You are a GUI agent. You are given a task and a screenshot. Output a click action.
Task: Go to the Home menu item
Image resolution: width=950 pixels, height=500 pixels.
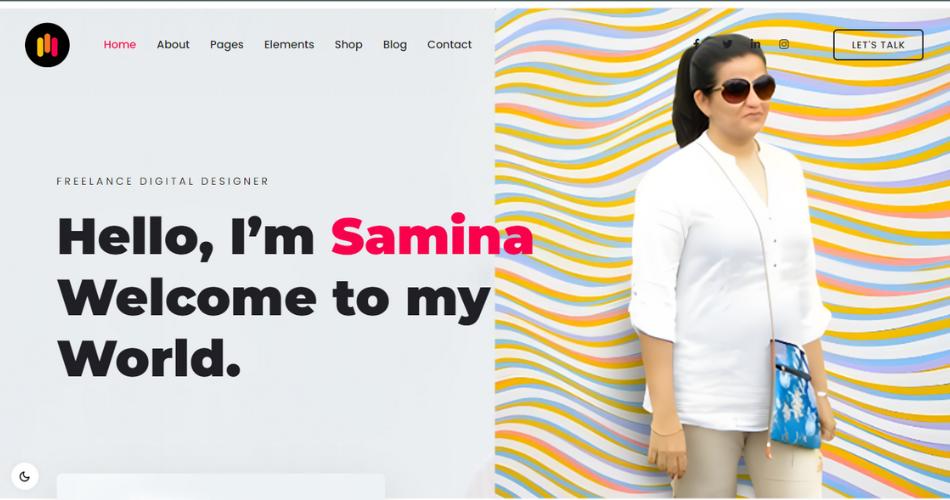pyautogui.click(x=120, y=44)
